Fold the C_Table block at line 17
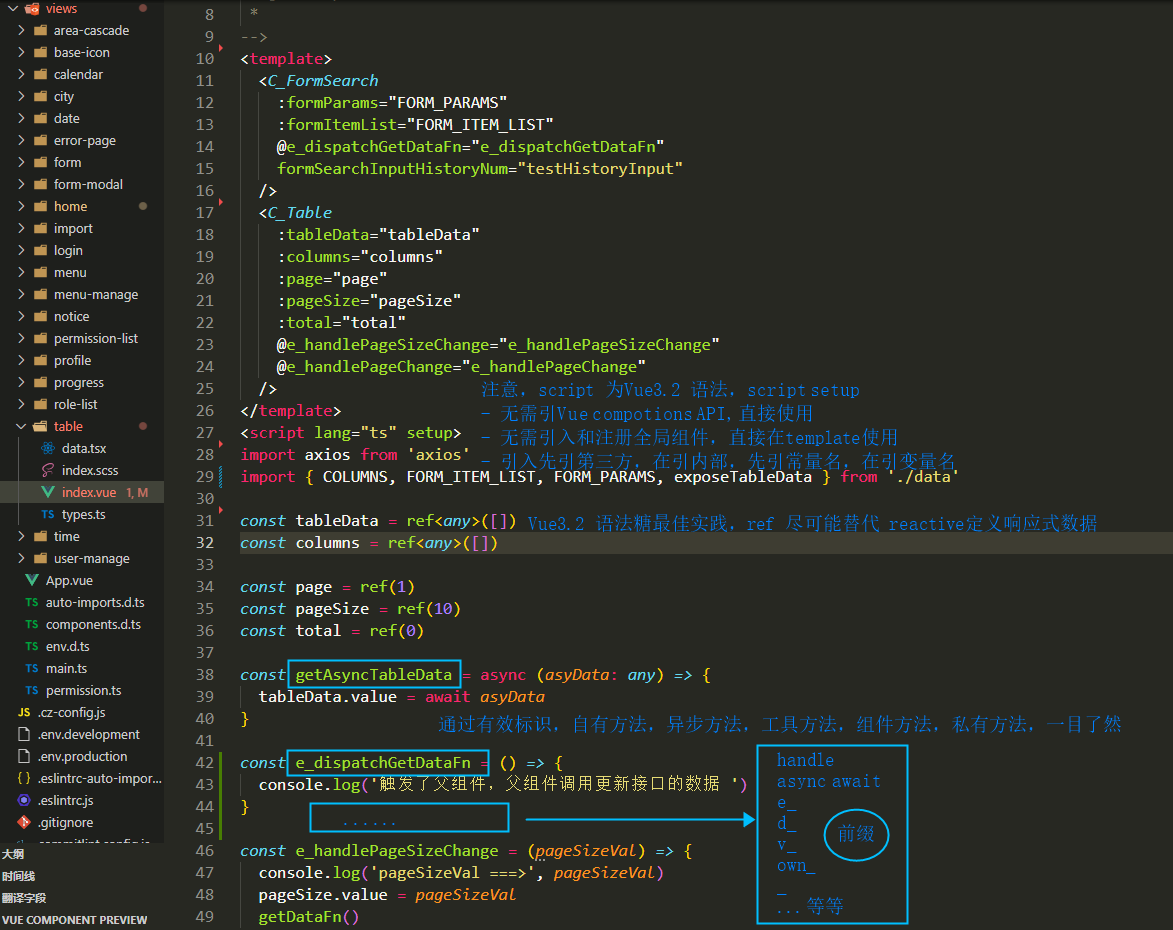Screen dimensions: 1173x930 (x=221, y=203)
